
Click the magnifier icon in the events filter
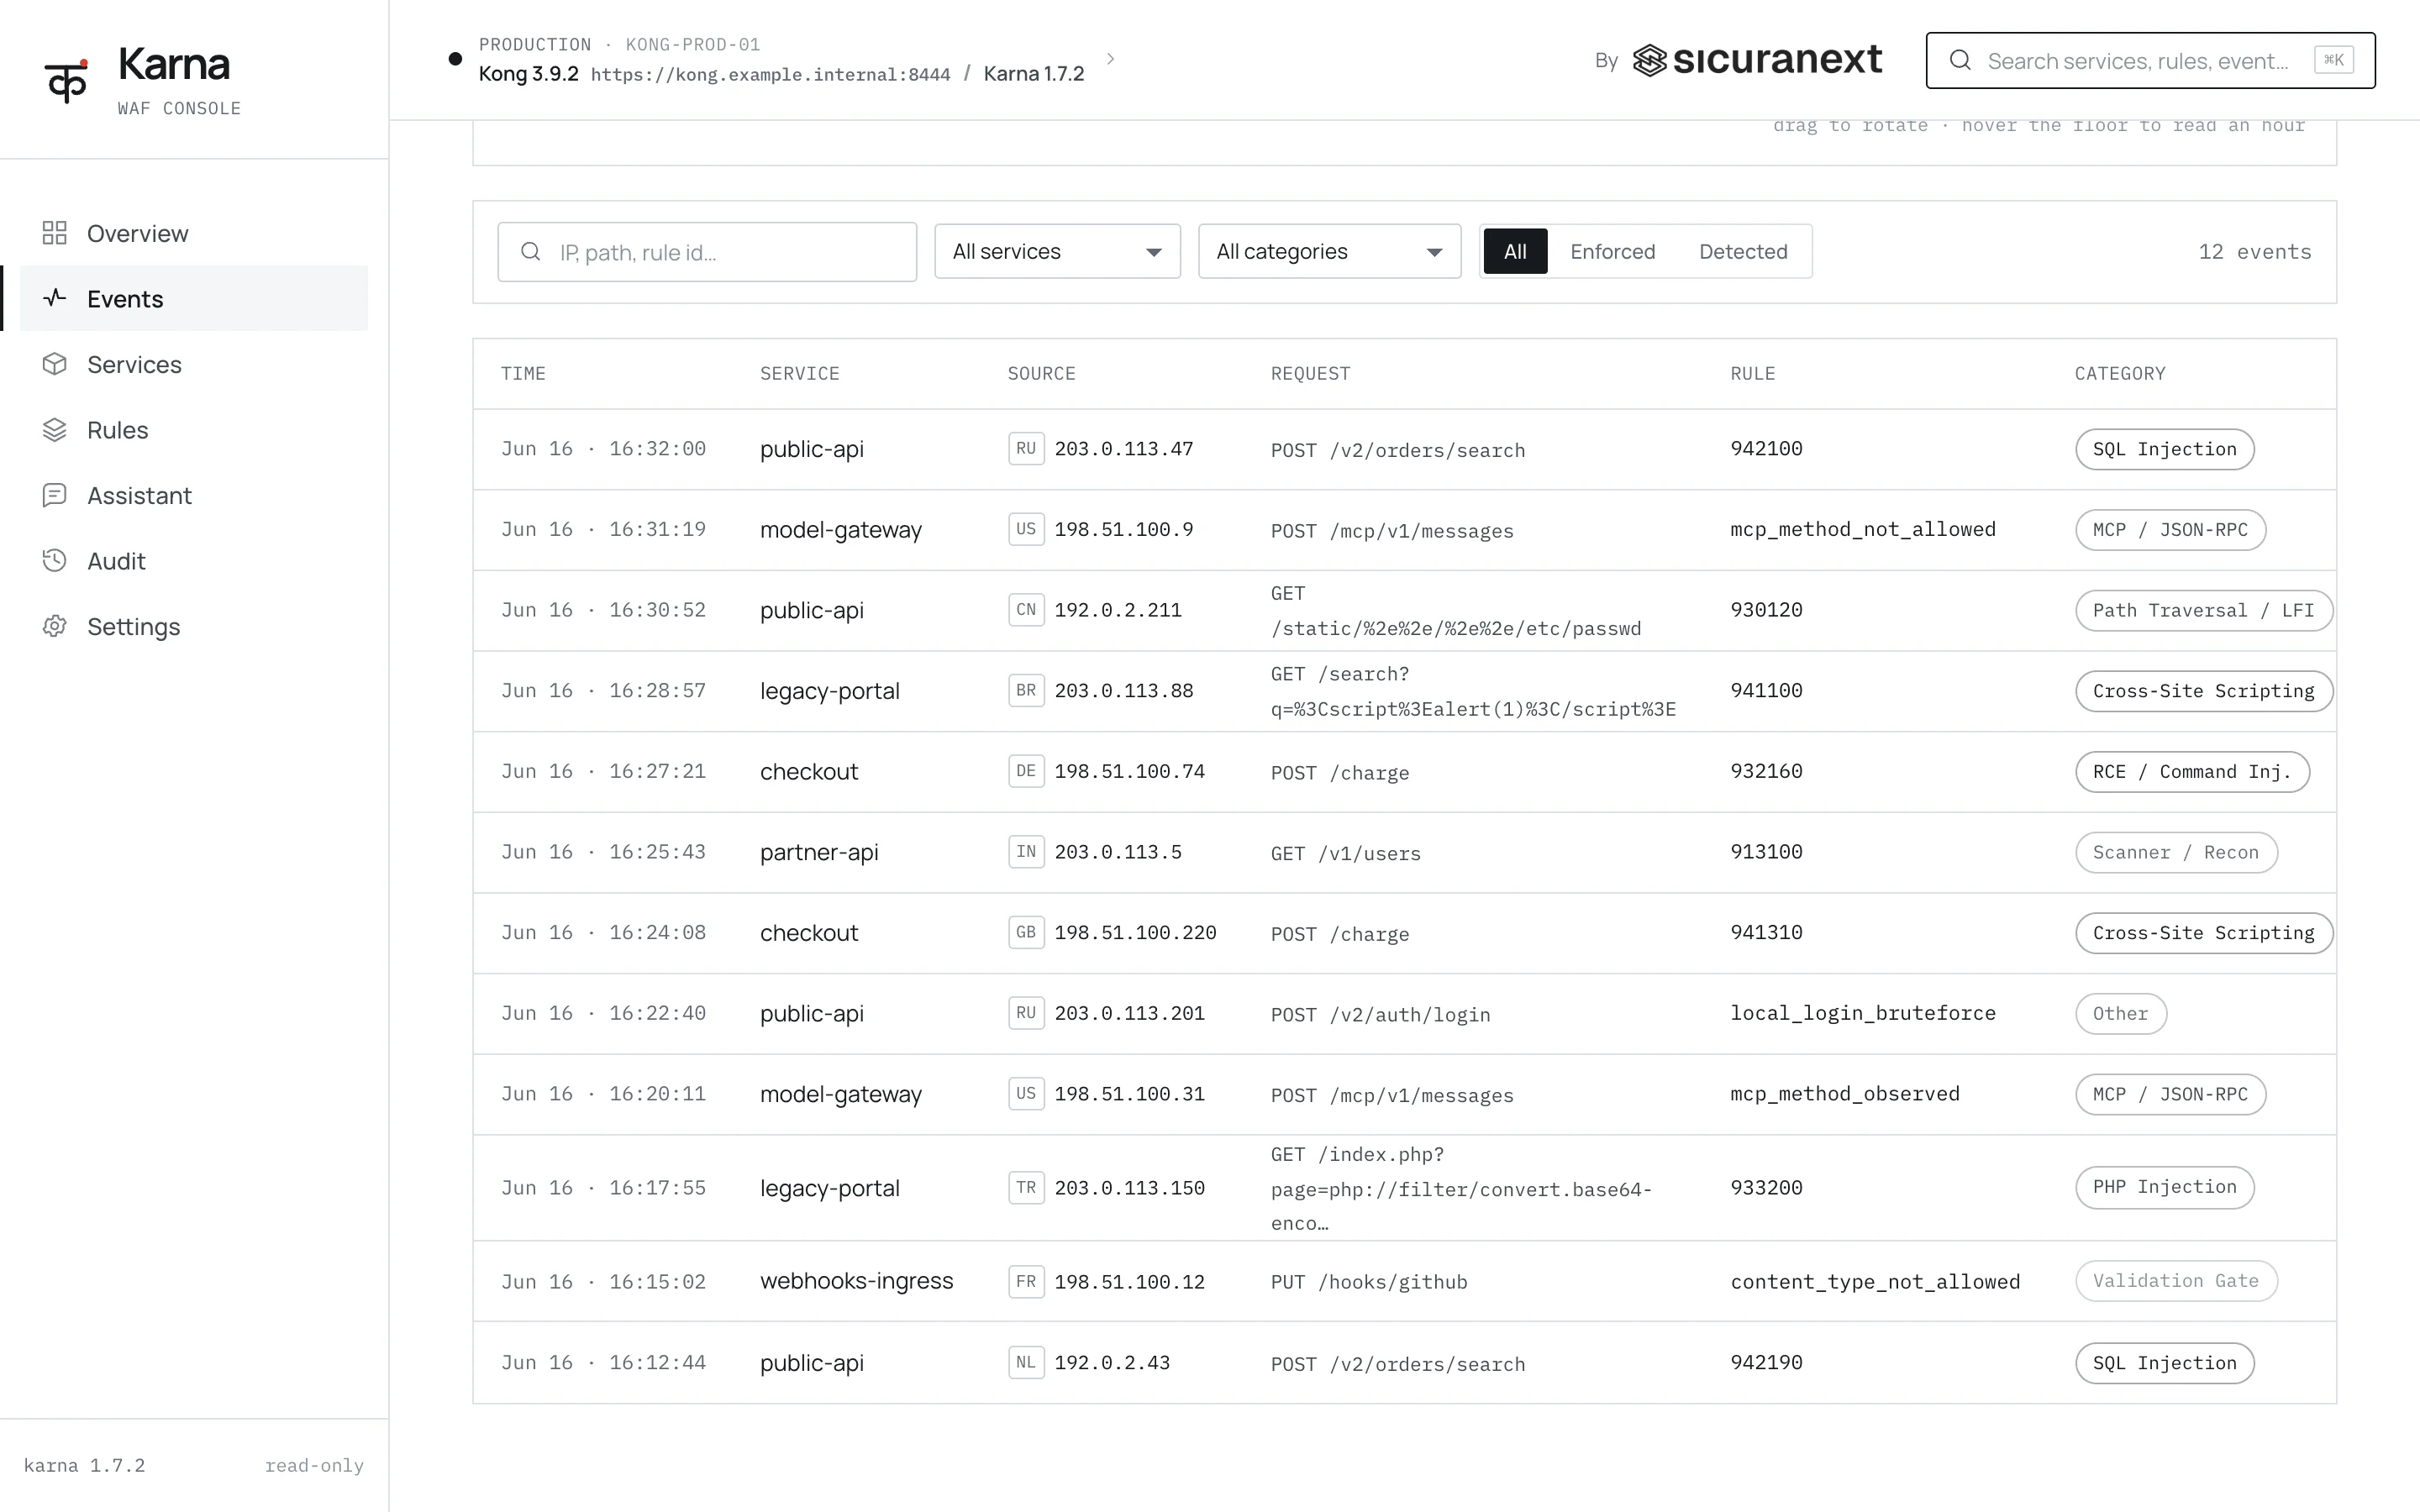531,252
